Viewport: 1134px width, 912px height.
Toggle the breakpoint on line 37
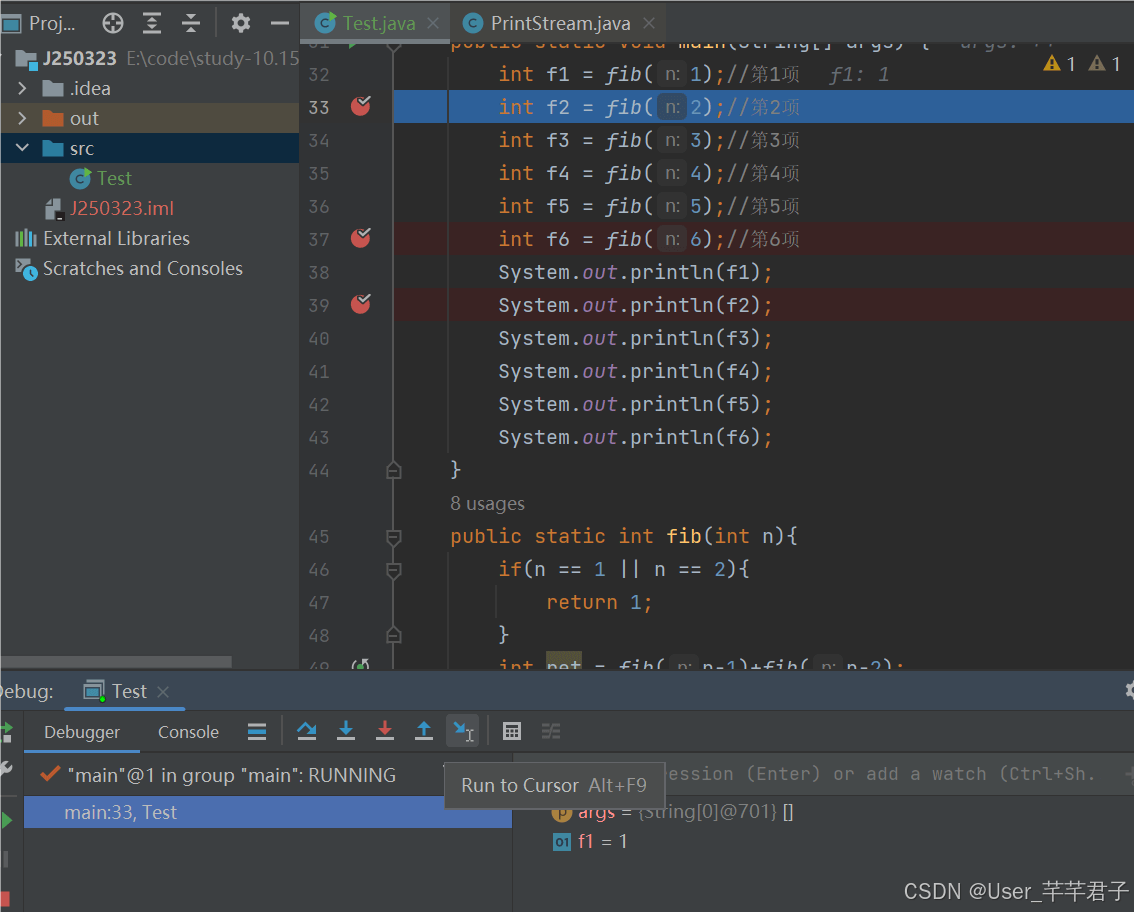point(361,238)
